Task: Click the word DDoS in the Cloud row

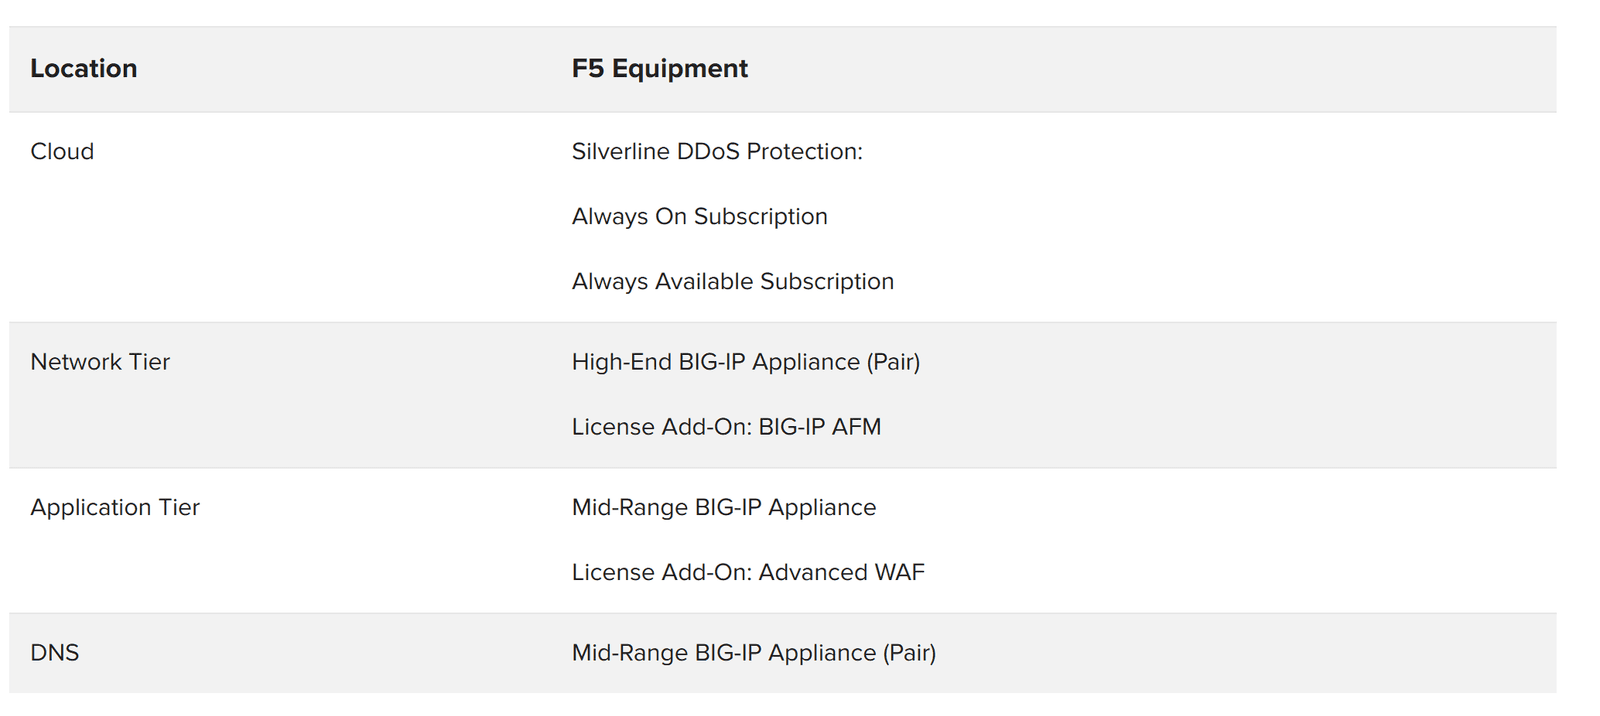Action: (x=708, y=152)
